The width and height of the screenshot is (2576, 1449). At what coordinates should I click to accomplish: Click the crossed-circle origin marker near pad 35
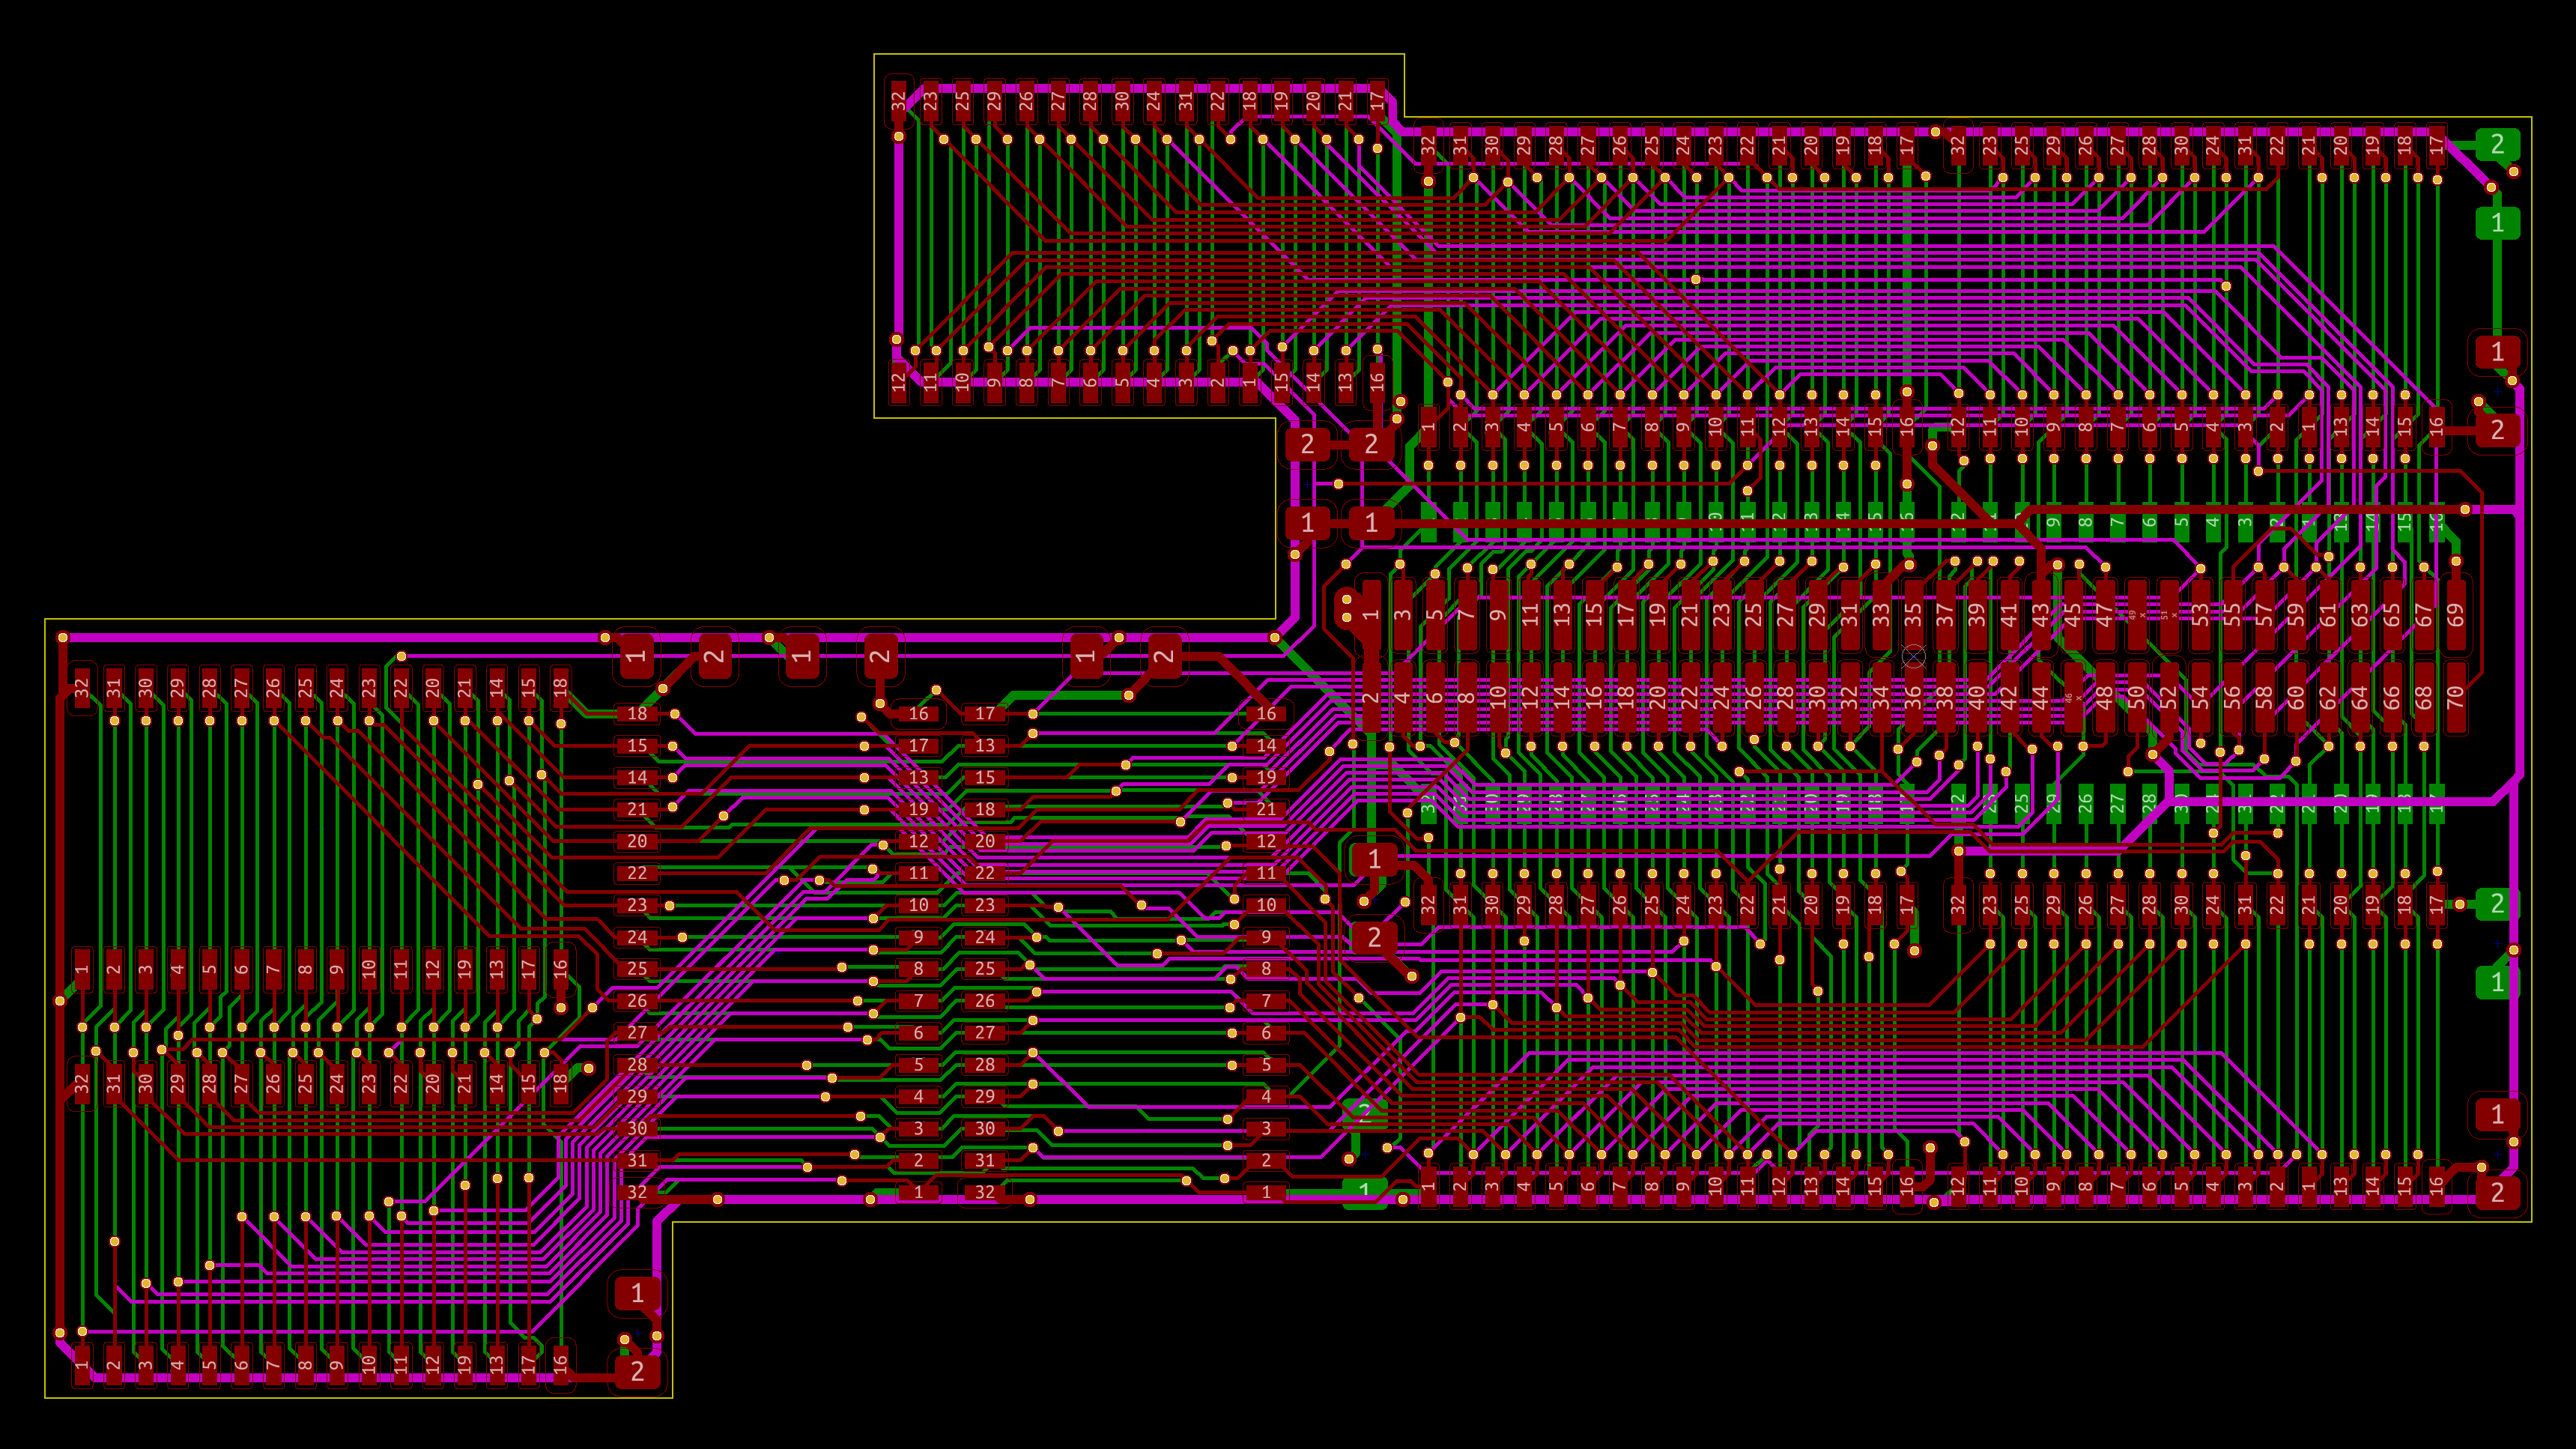pyautogui.click(x=1913, y=656)
